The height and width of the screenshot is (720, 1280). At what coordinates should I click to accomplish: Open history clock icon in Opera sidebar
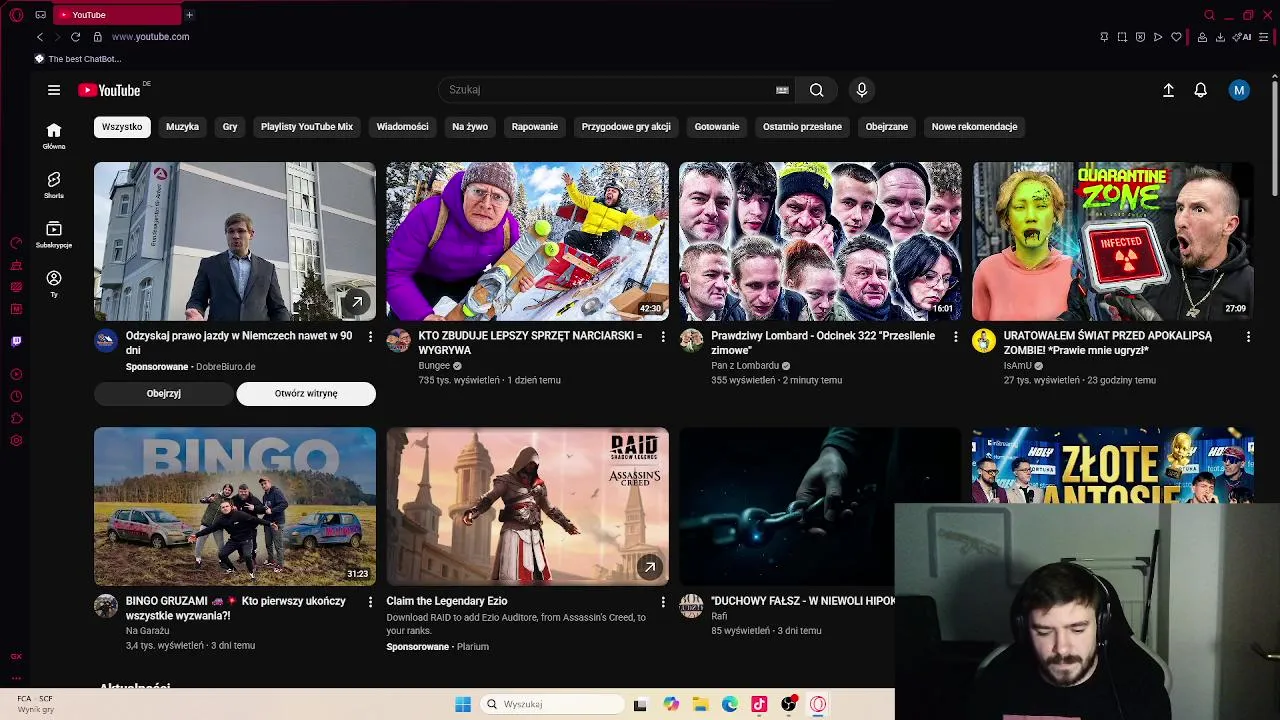coord(16,397)
